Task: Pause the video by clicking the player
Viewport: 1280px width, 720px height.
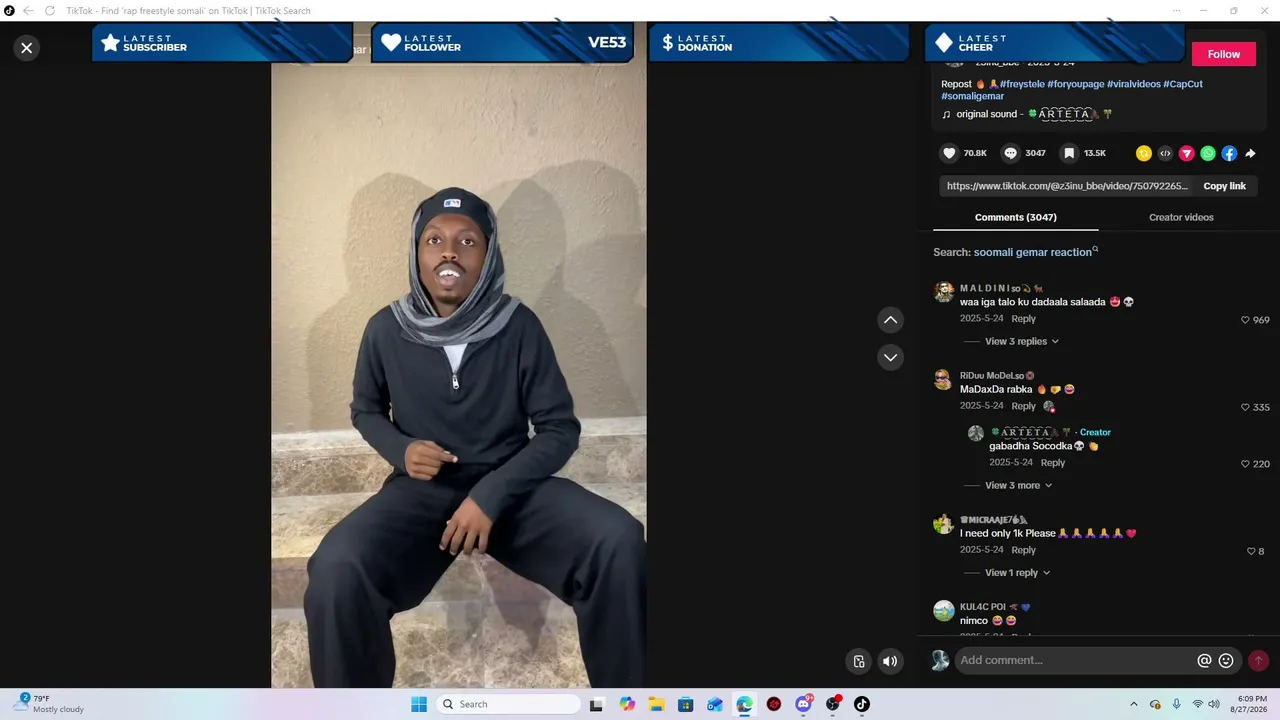Action: click(x=459, y=375)
